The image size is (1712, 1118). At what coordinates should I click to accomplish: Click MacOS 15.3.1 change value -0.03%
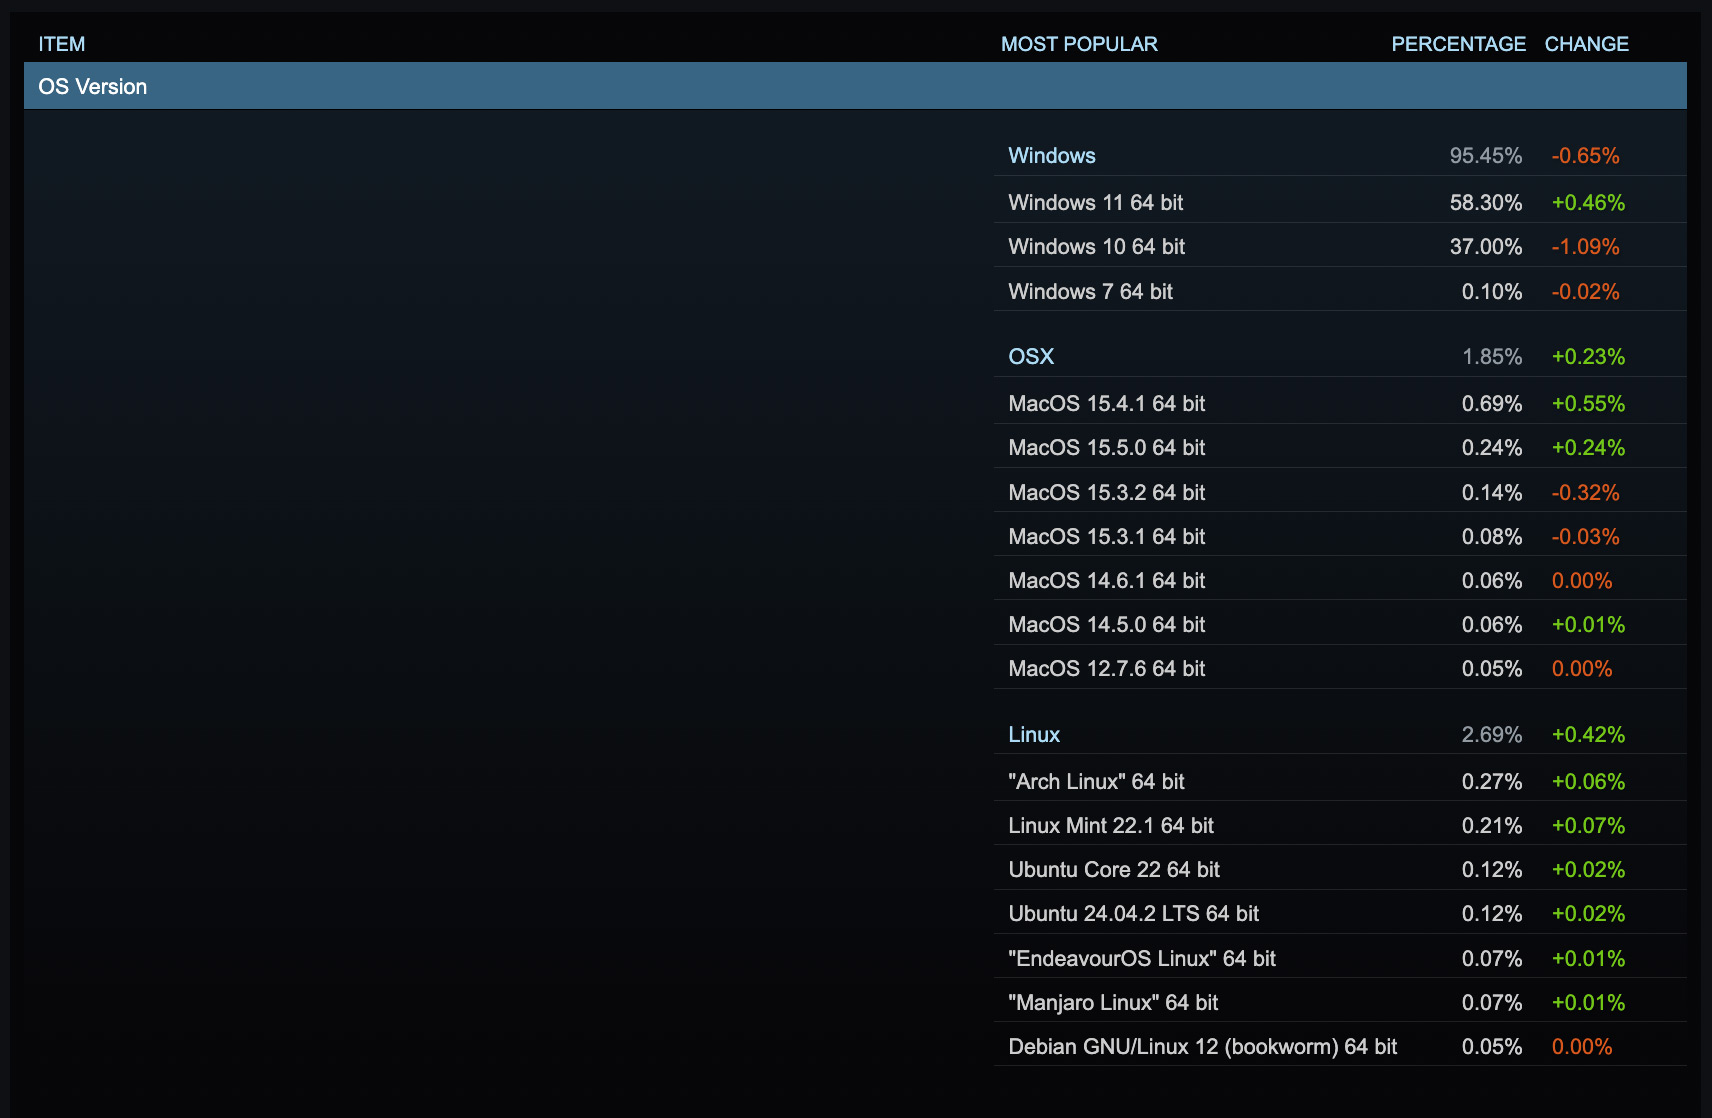pyautogui.click(x=1585, y=537)
